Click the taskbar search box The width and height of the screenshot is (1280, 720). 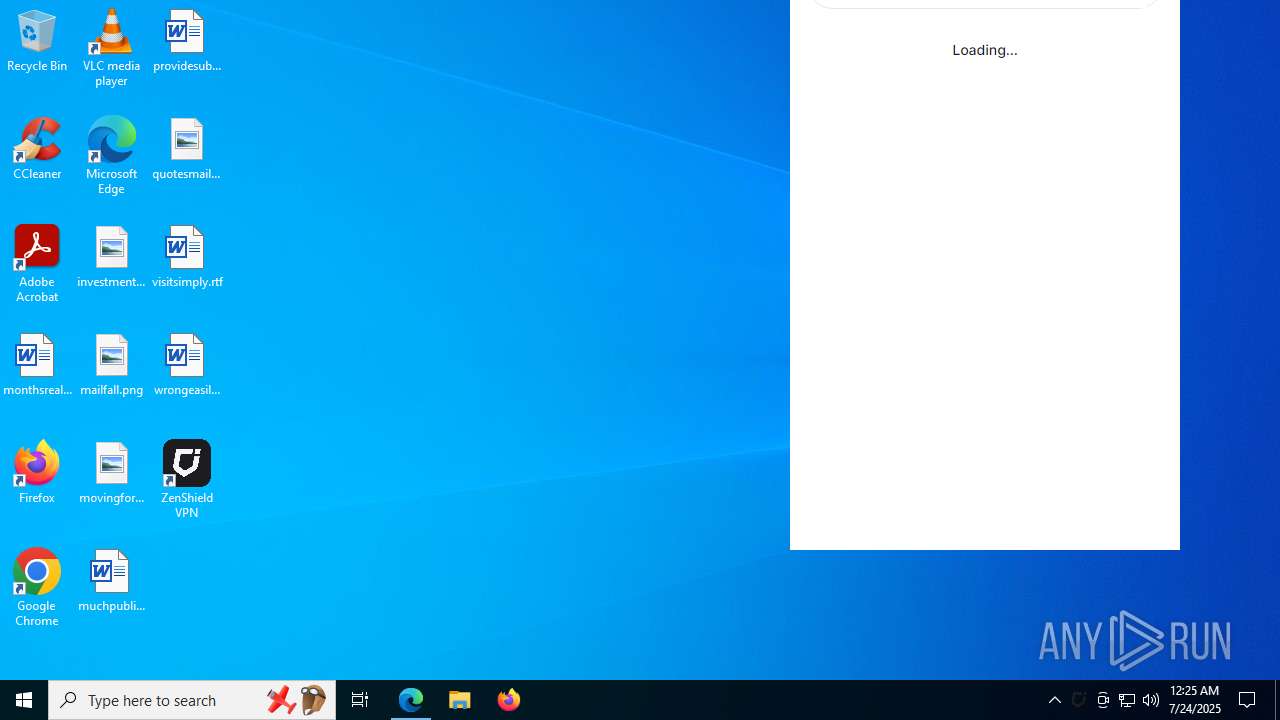coord(192,700)
